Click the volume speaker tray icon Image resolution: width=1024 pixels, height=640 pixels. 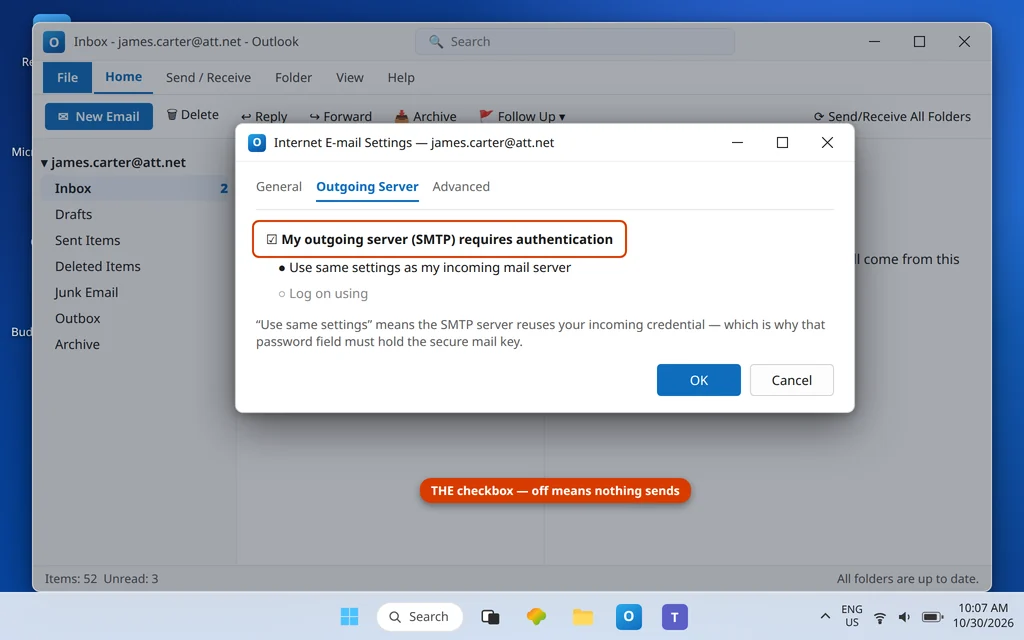(x=904, y=617)
